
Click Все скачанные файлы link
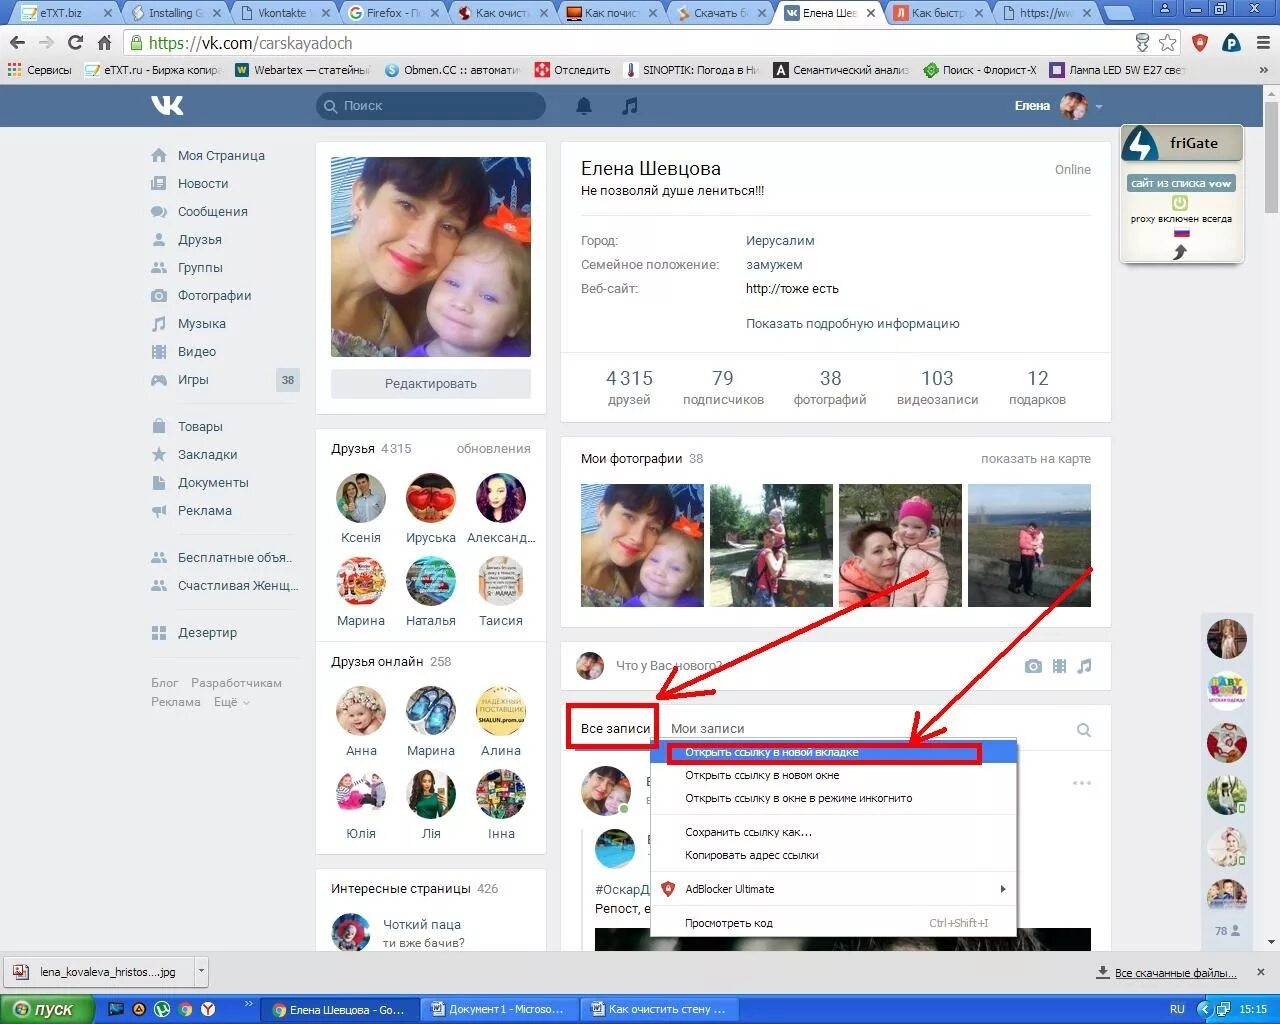click(1175, 973)
